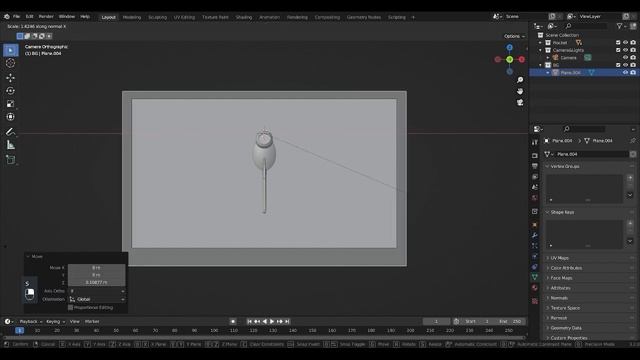This screenshot has height=360, width=640.
Task: Toggle BG collection eye visibility
Action: coord(625,65)
